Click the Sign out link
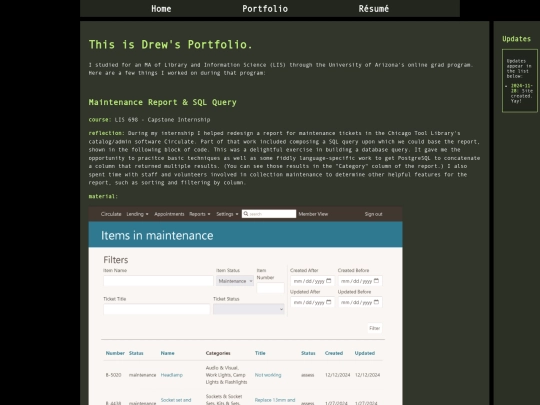This screenshot has width=540, height=405. point(373,214)
